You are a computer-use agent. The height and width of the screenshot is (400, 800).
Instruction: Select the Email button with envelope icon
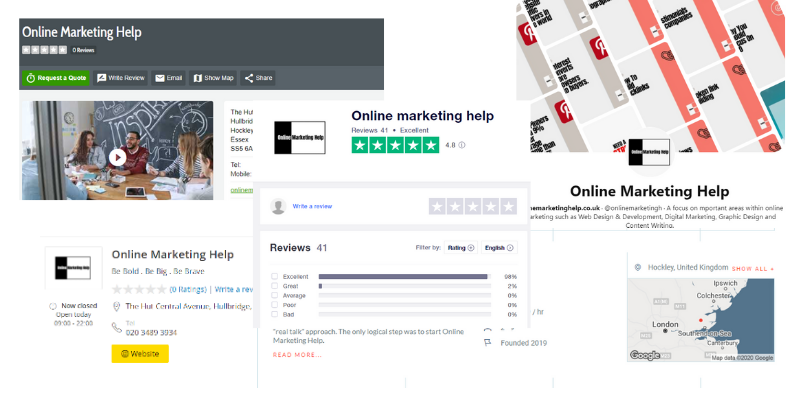point(168,78)
